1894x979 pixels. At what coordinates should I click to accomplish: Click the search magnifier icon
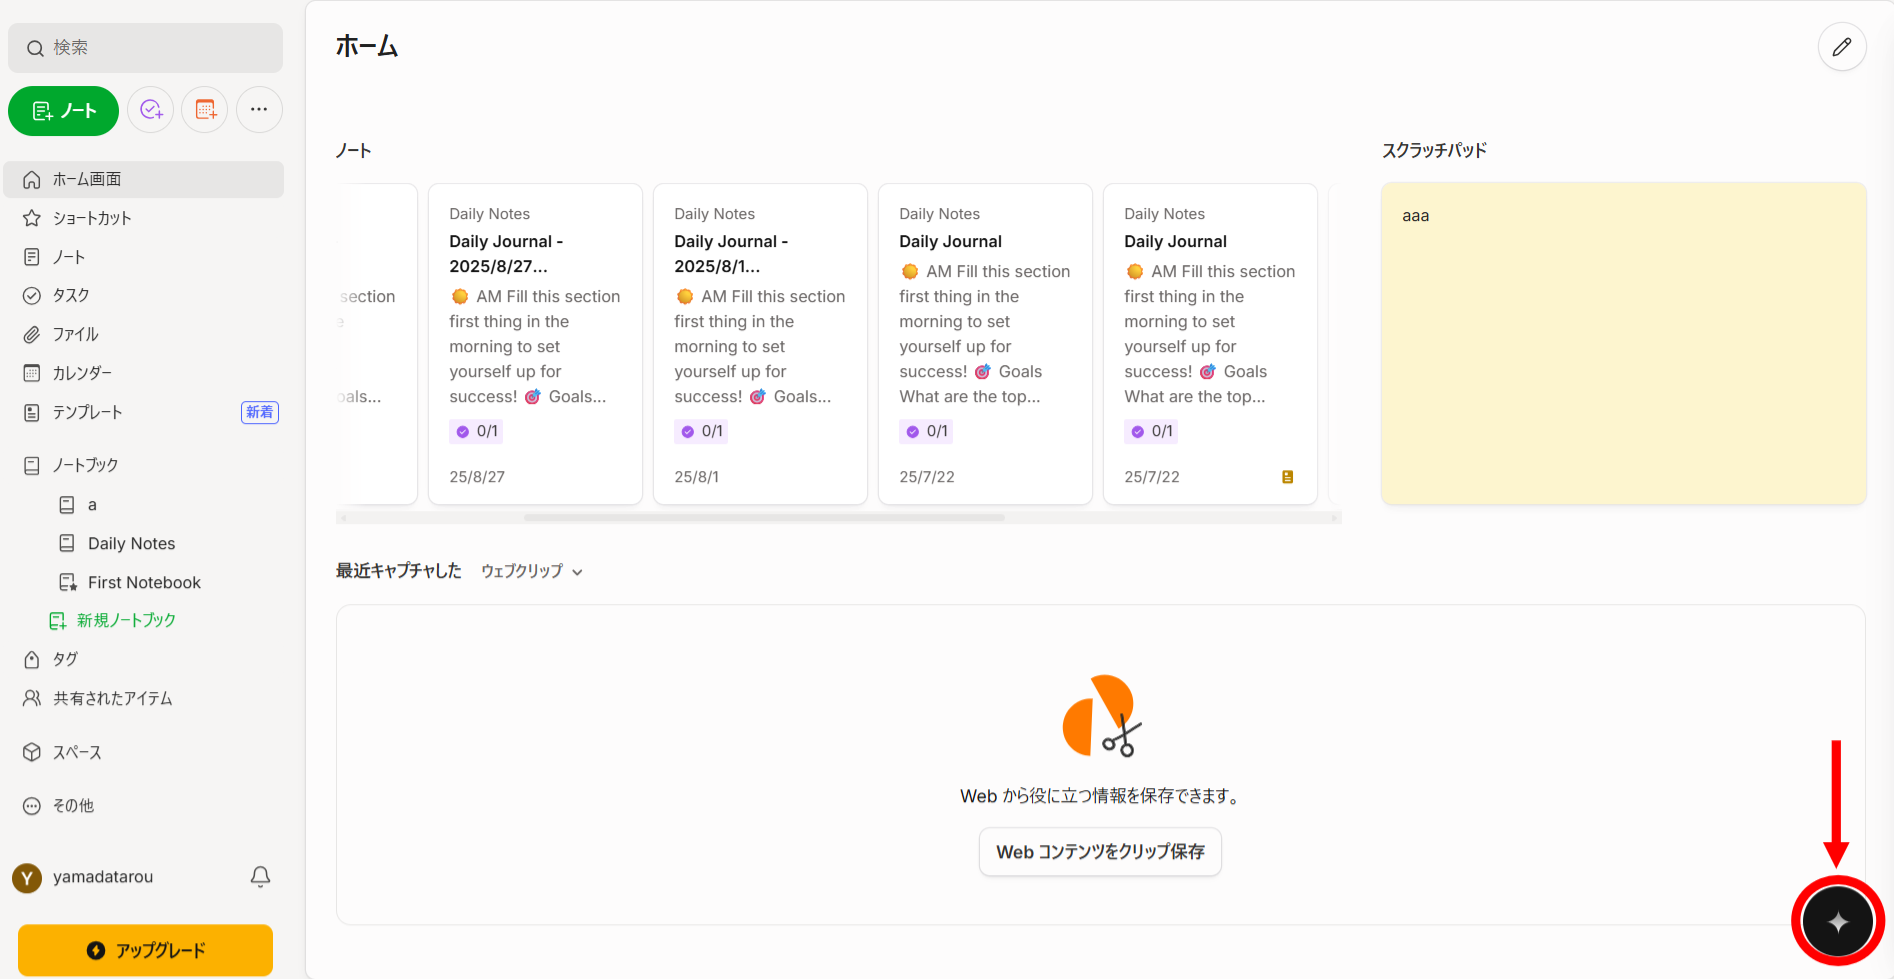coord(35,47)
